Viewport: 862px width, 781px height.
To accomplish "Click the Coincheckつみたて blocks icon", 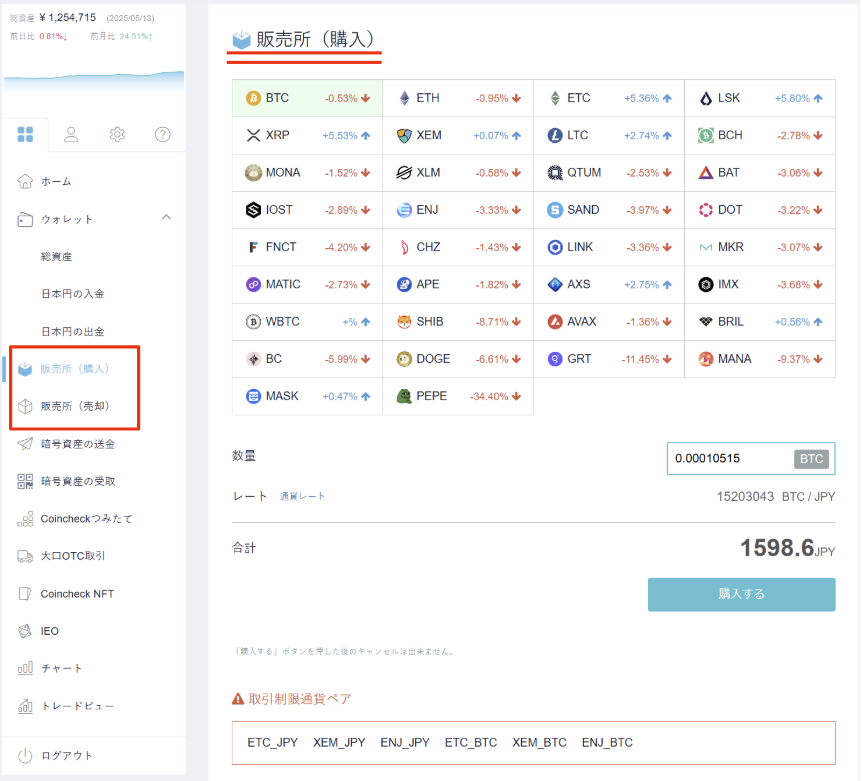I will 25,519.
